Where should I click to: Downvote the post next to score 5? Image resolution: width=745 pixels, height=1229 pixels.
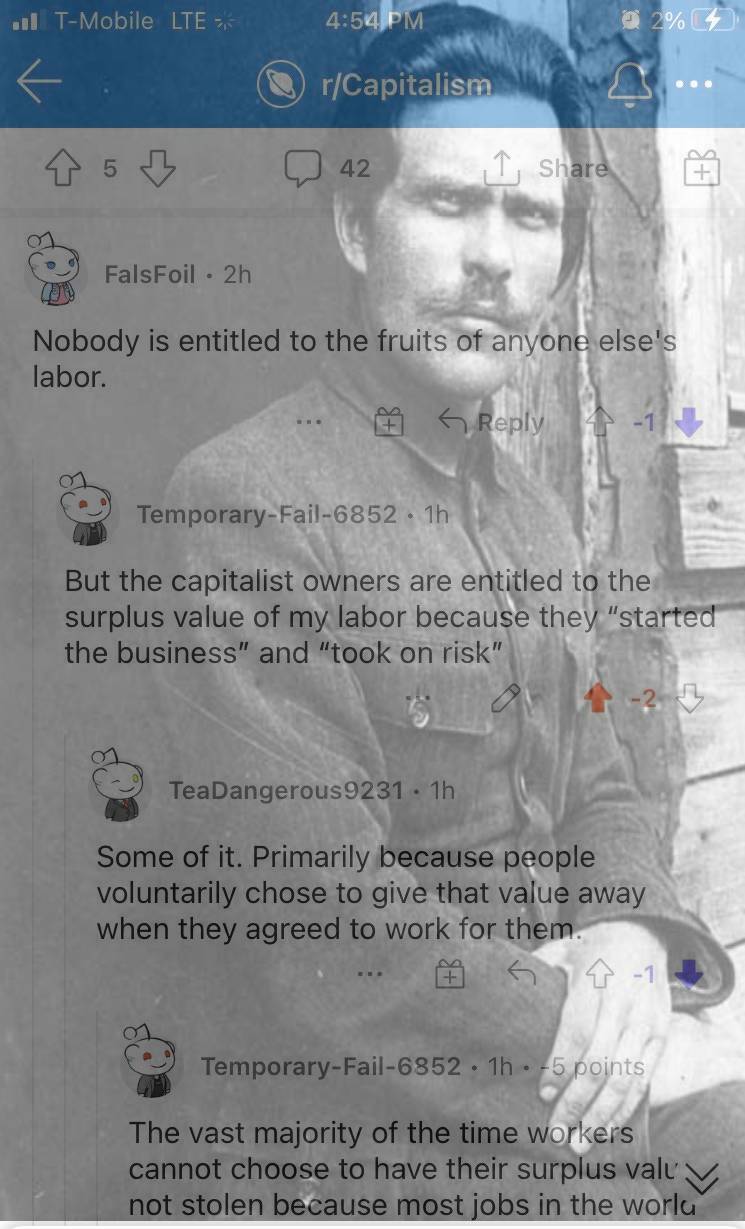[158, 168]
